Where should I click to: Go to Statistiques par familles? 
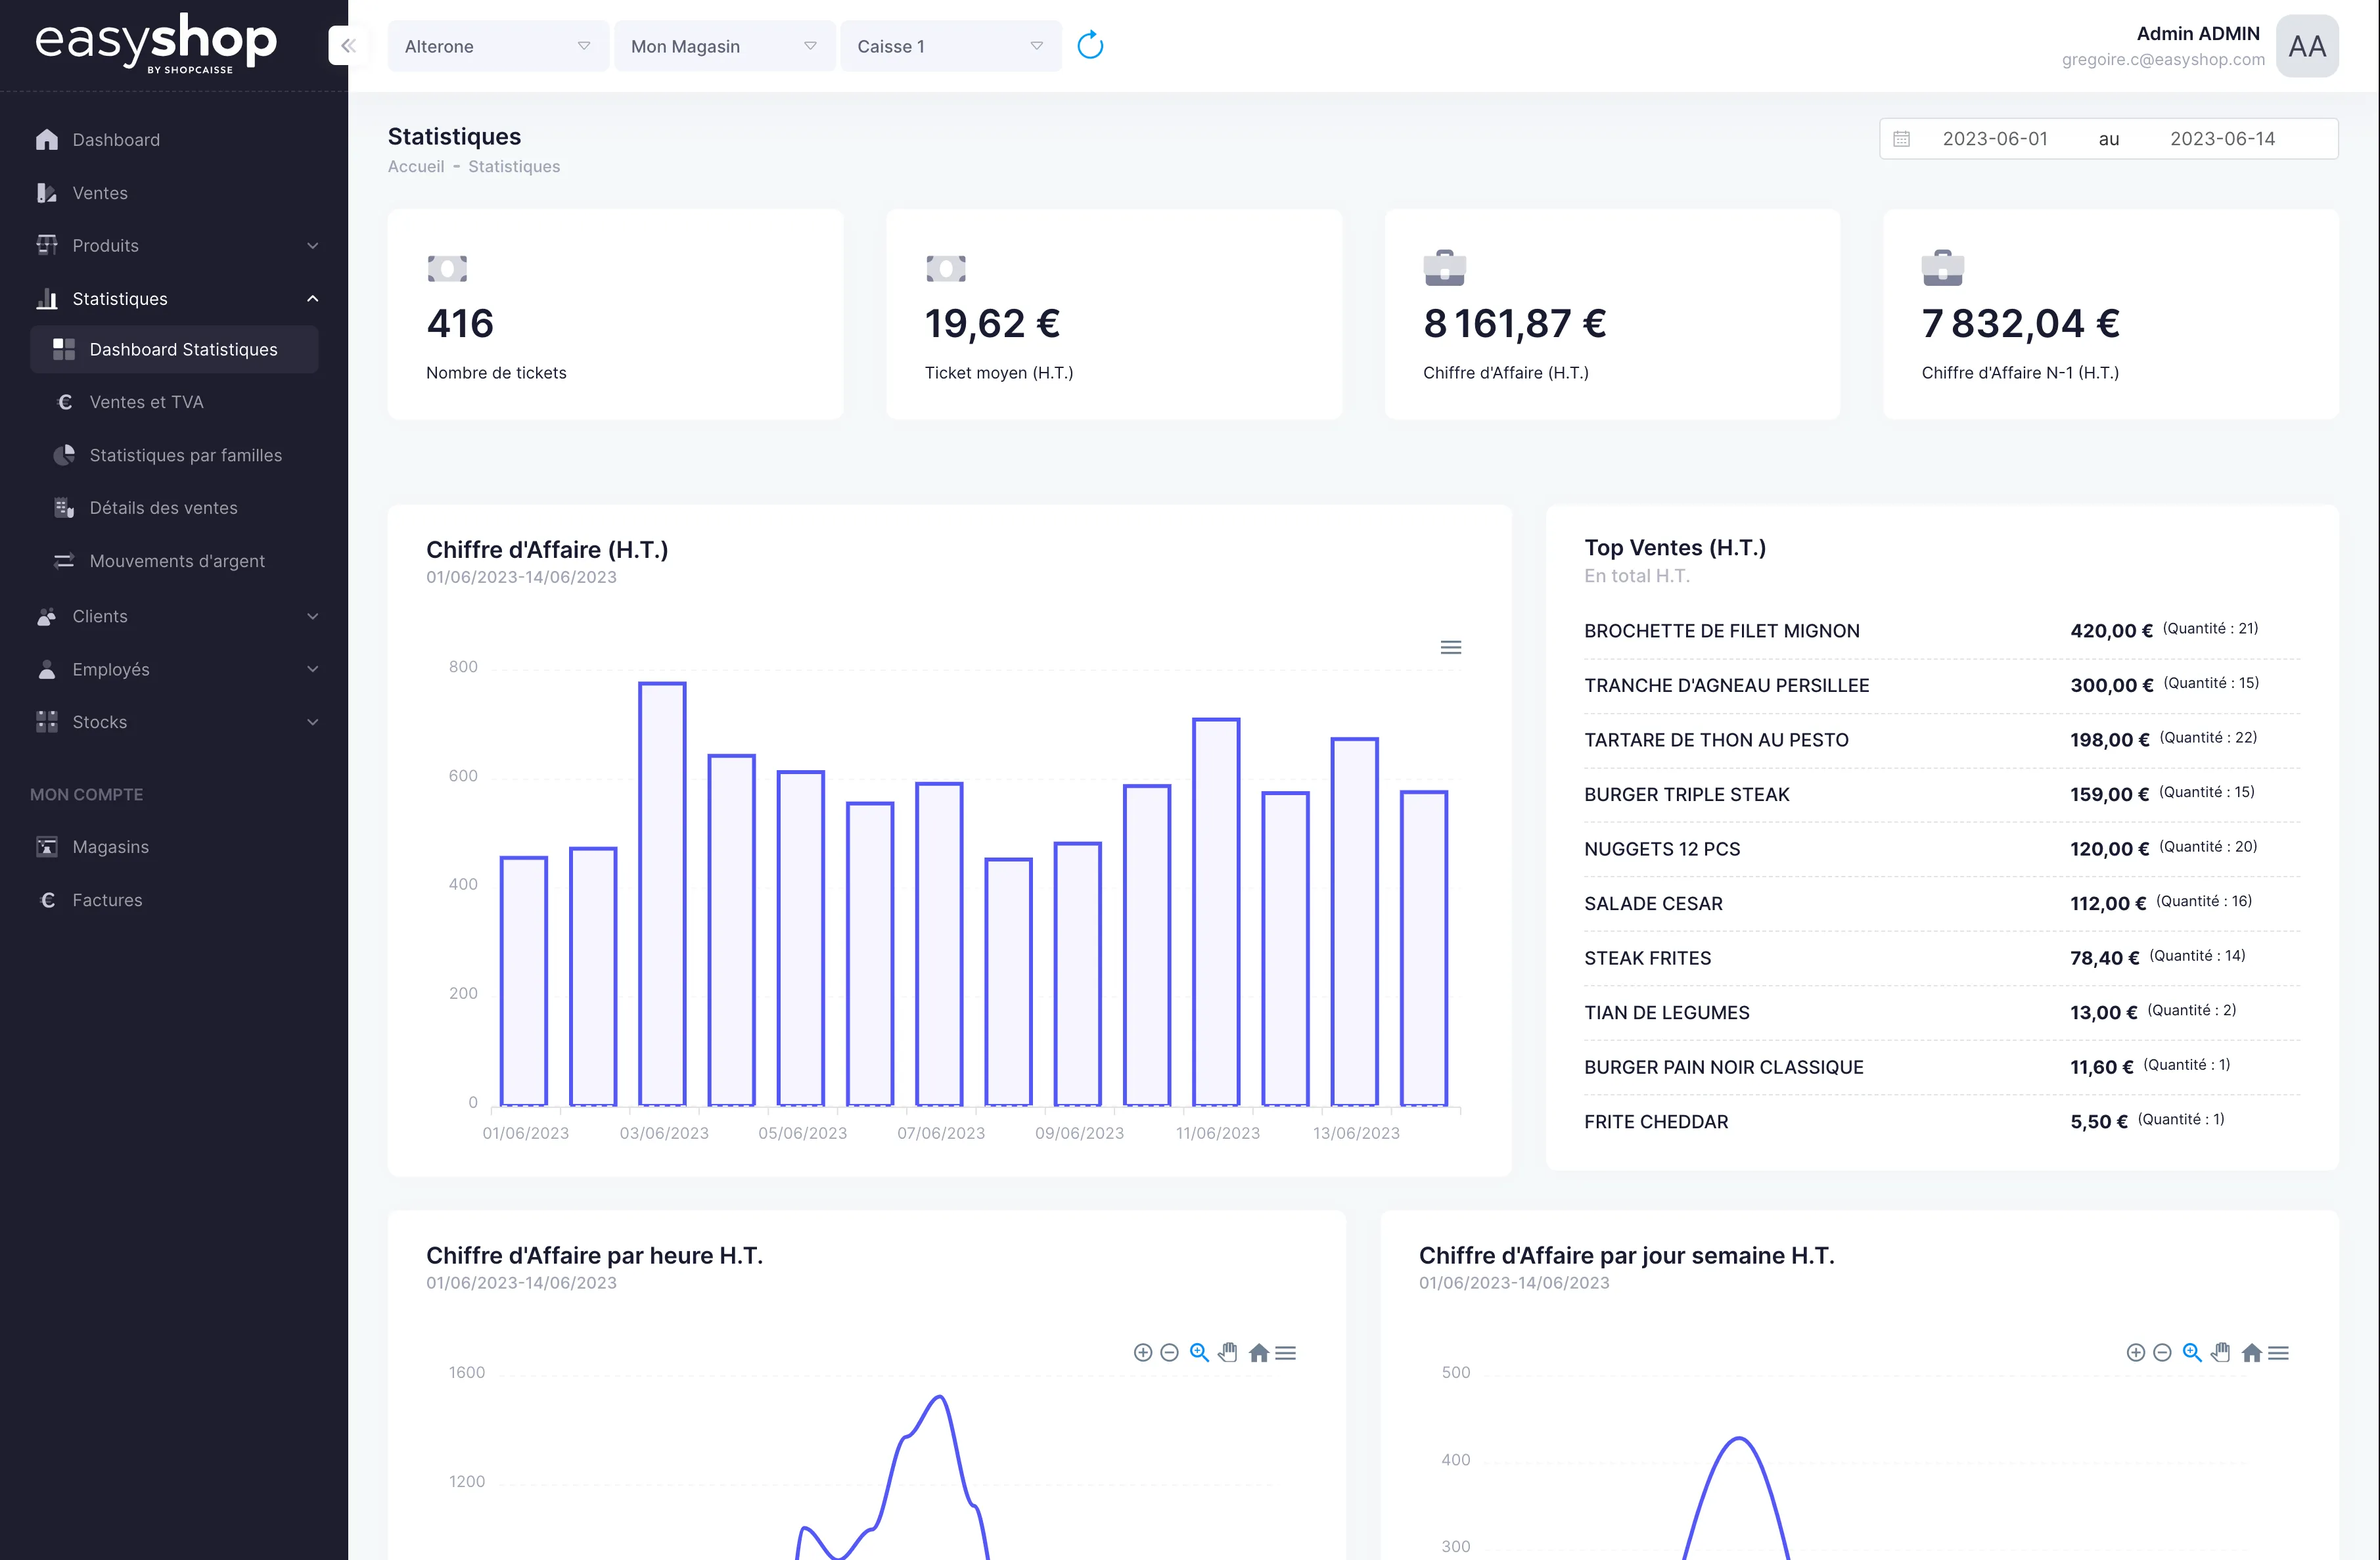click(185, 455)
